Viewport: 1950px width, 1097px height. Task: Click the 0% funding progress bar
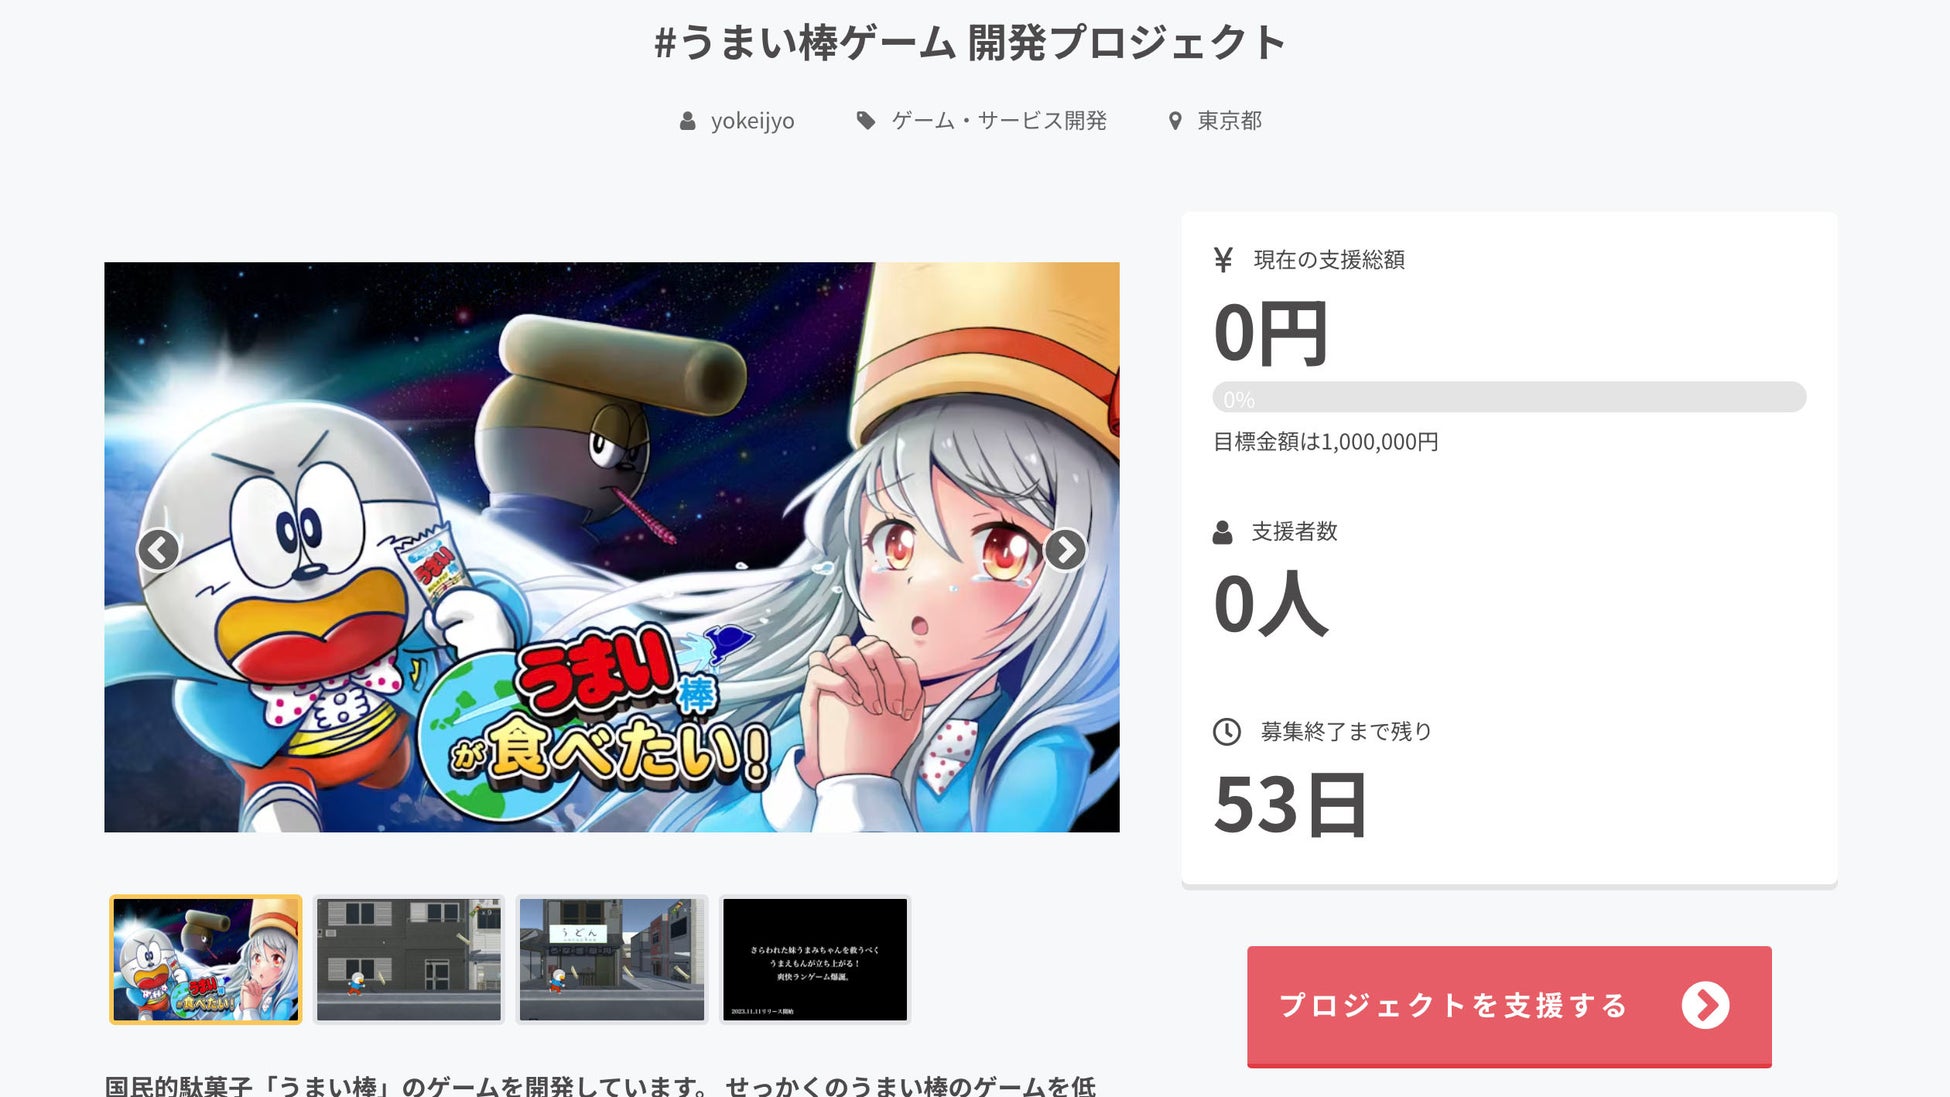click(1509, 397)
